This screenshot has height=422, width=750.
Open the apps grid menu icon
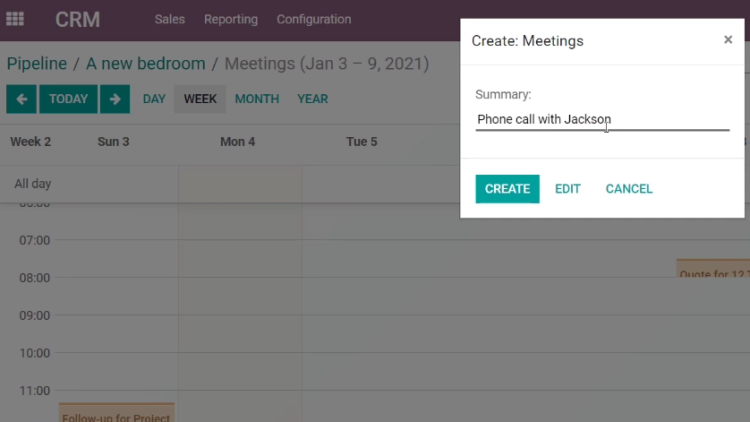click(15, 19)
